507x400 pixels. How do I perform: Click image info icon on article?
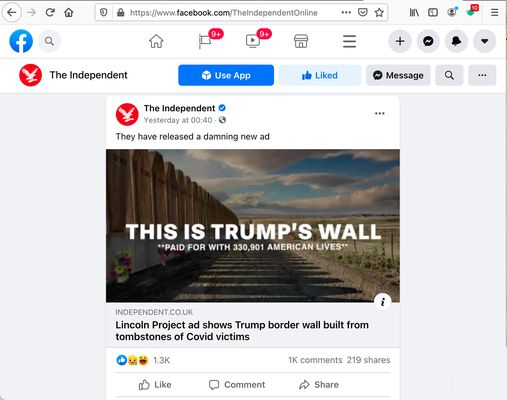coord(383,302)
